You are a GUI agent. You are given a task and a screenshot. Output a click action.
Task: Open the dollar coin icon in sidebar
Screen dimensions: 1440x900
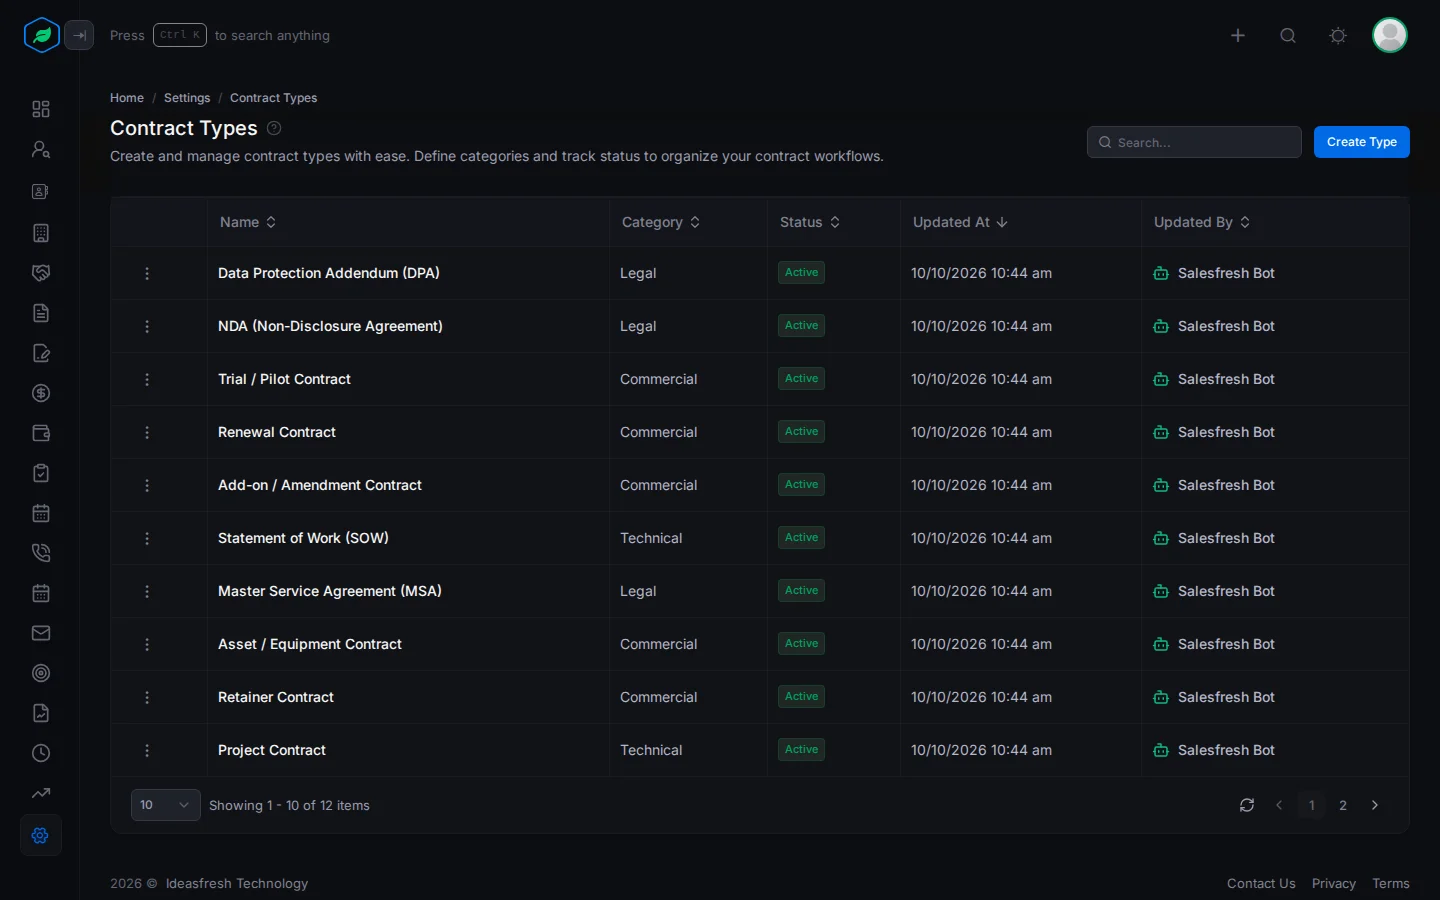41,393
